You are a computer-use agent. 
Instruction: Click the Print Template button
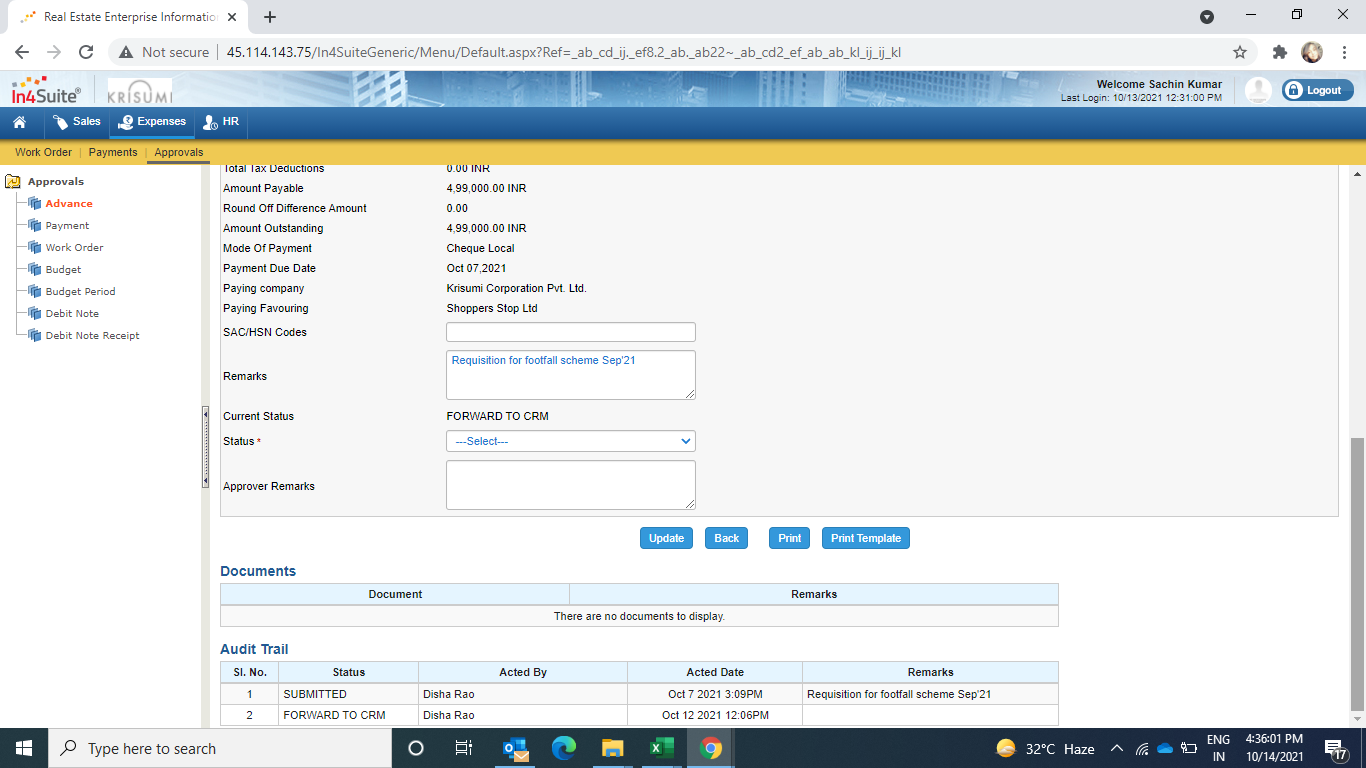(865, 538)
